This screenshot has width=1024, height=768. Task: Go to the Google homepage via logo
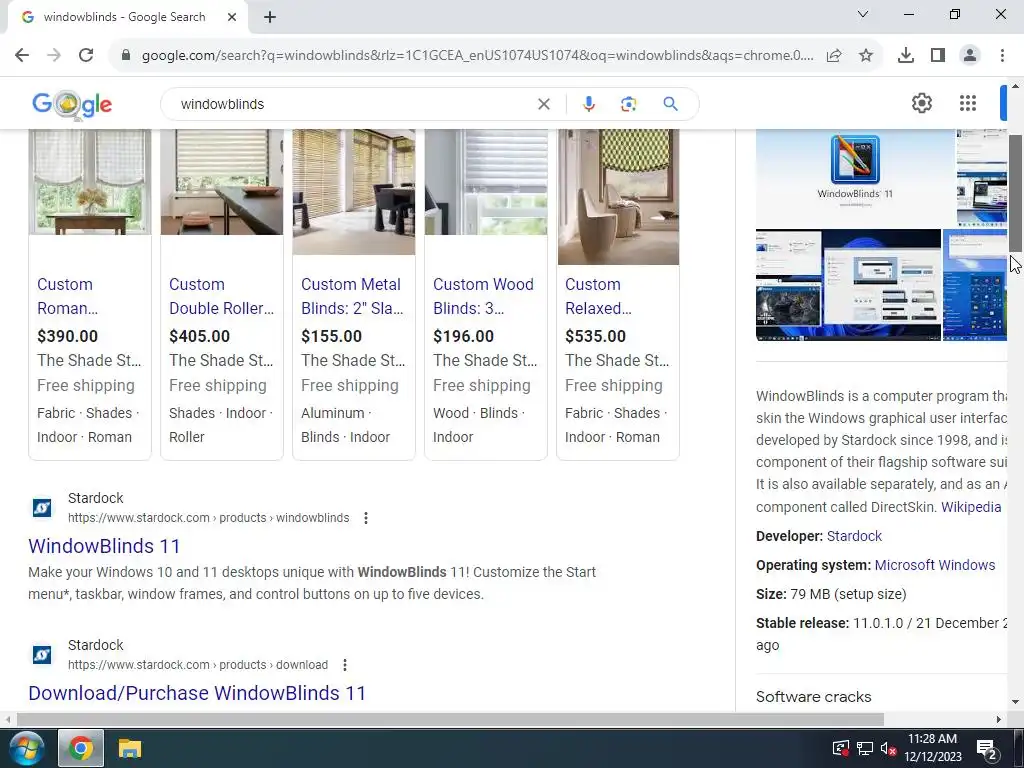[x=72, y=104]
